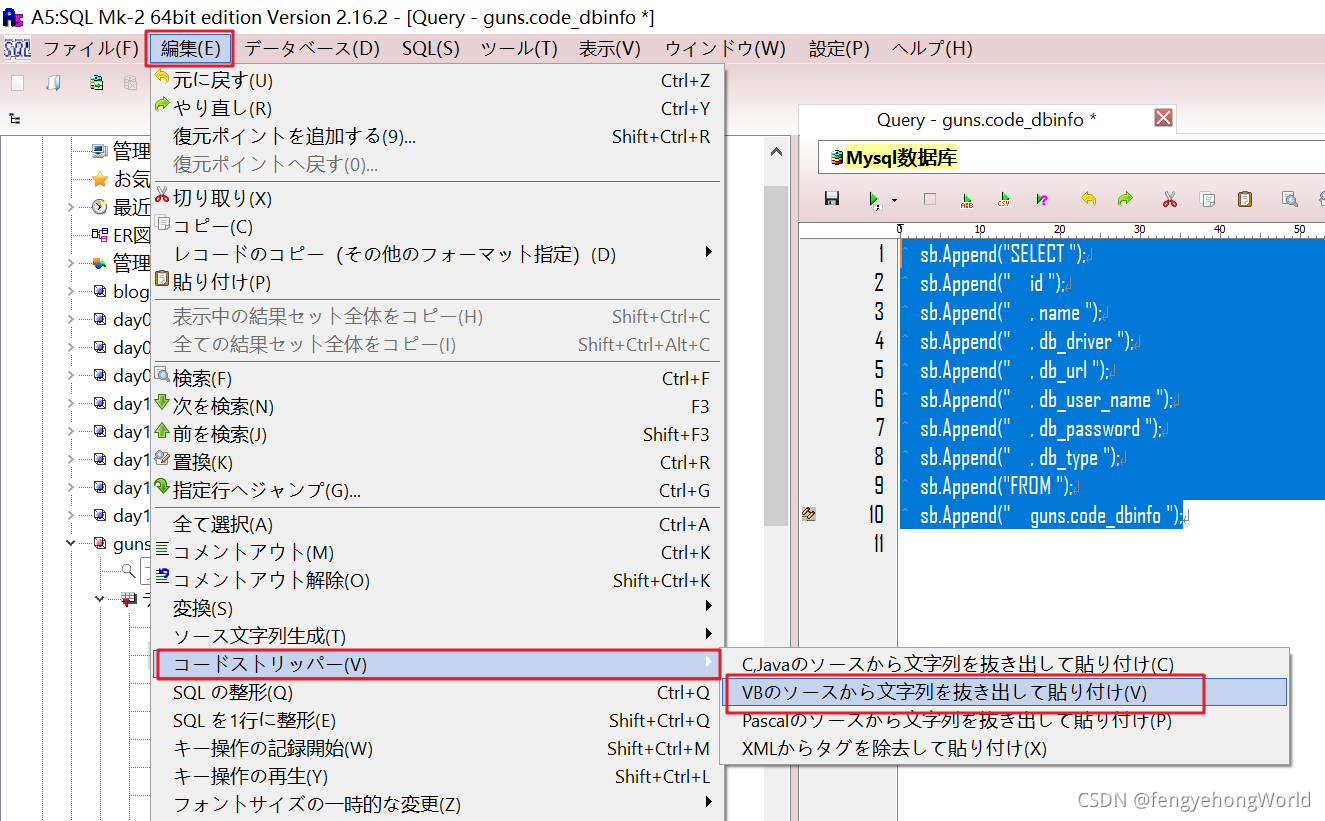Choose 元に戻す(U) from edit menu

click(436, 81)
